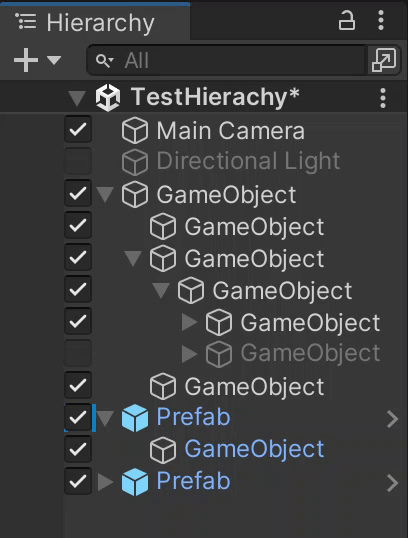
Task: Open TestHierarchy scene options three-dot menu
Action: click(383, 98)
